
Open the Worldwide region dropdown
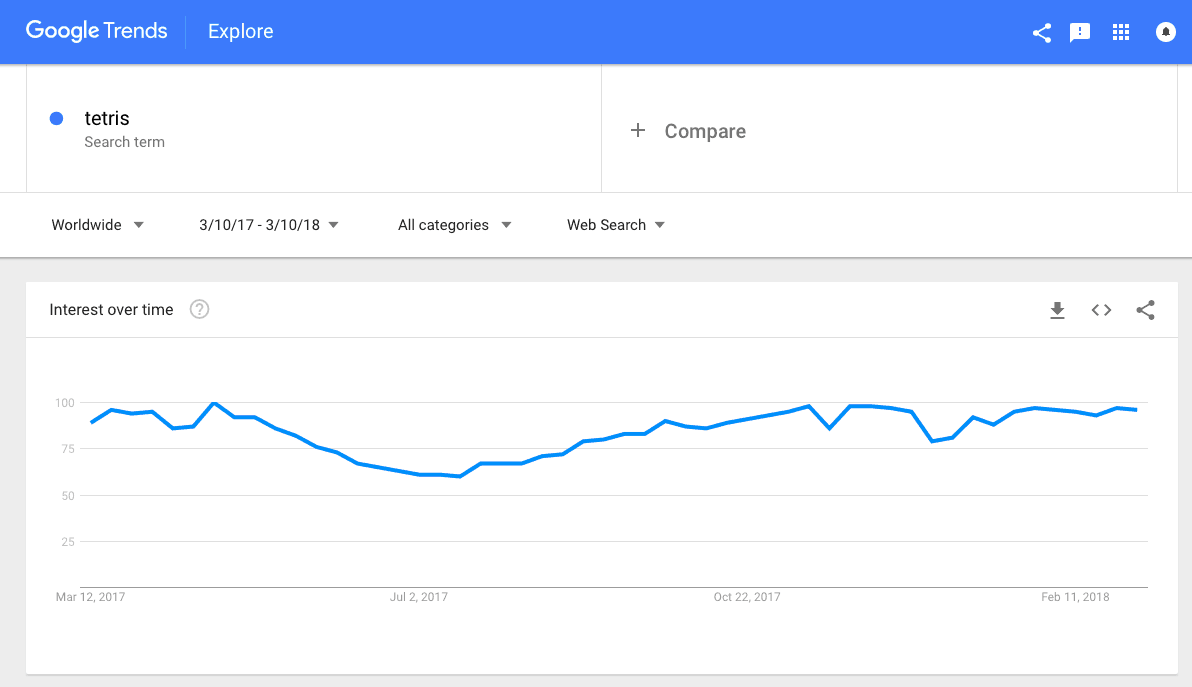(97, 224)
